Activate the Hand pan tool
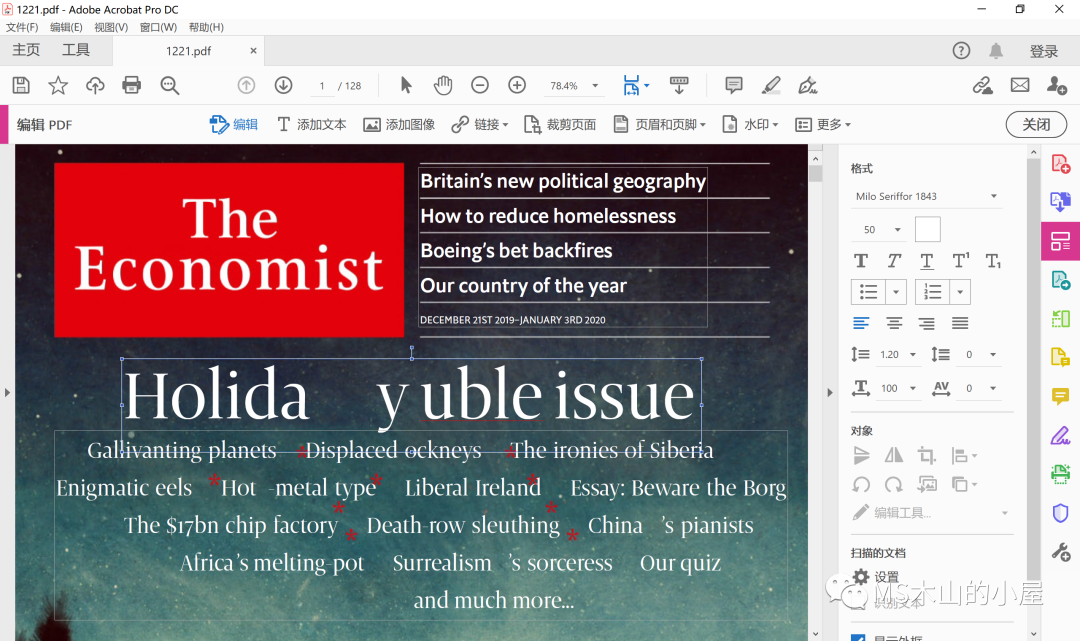The height and width of the screenshot is (641, 1080). (443, 85)
